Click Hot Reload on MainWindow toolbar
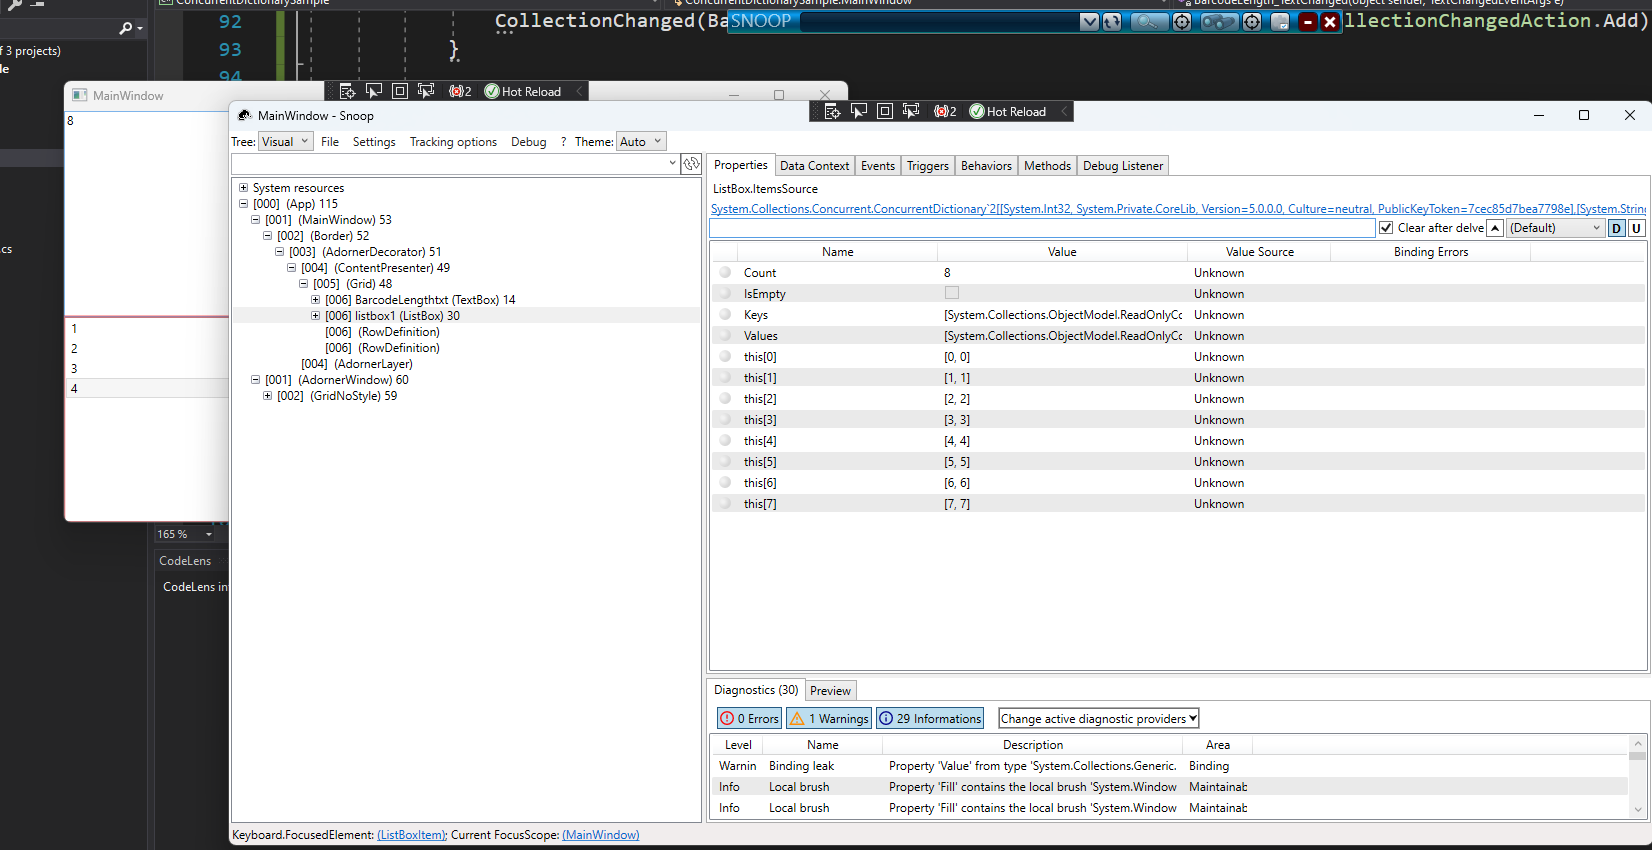The image size is (1652, 850). [x=523, y=91]
